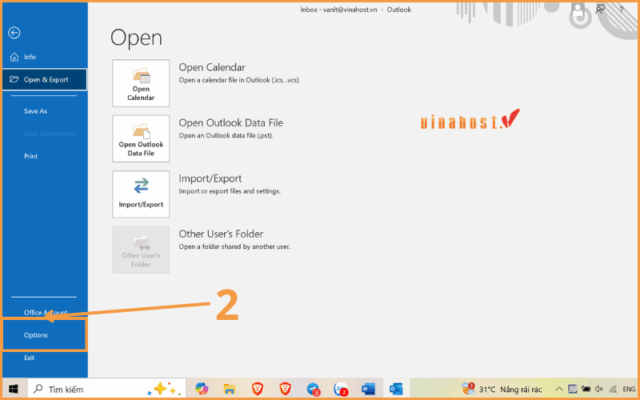Viewport: 640px width, 400px height.
Task: Open File Explorer from the taskbar
Action: 229,388
